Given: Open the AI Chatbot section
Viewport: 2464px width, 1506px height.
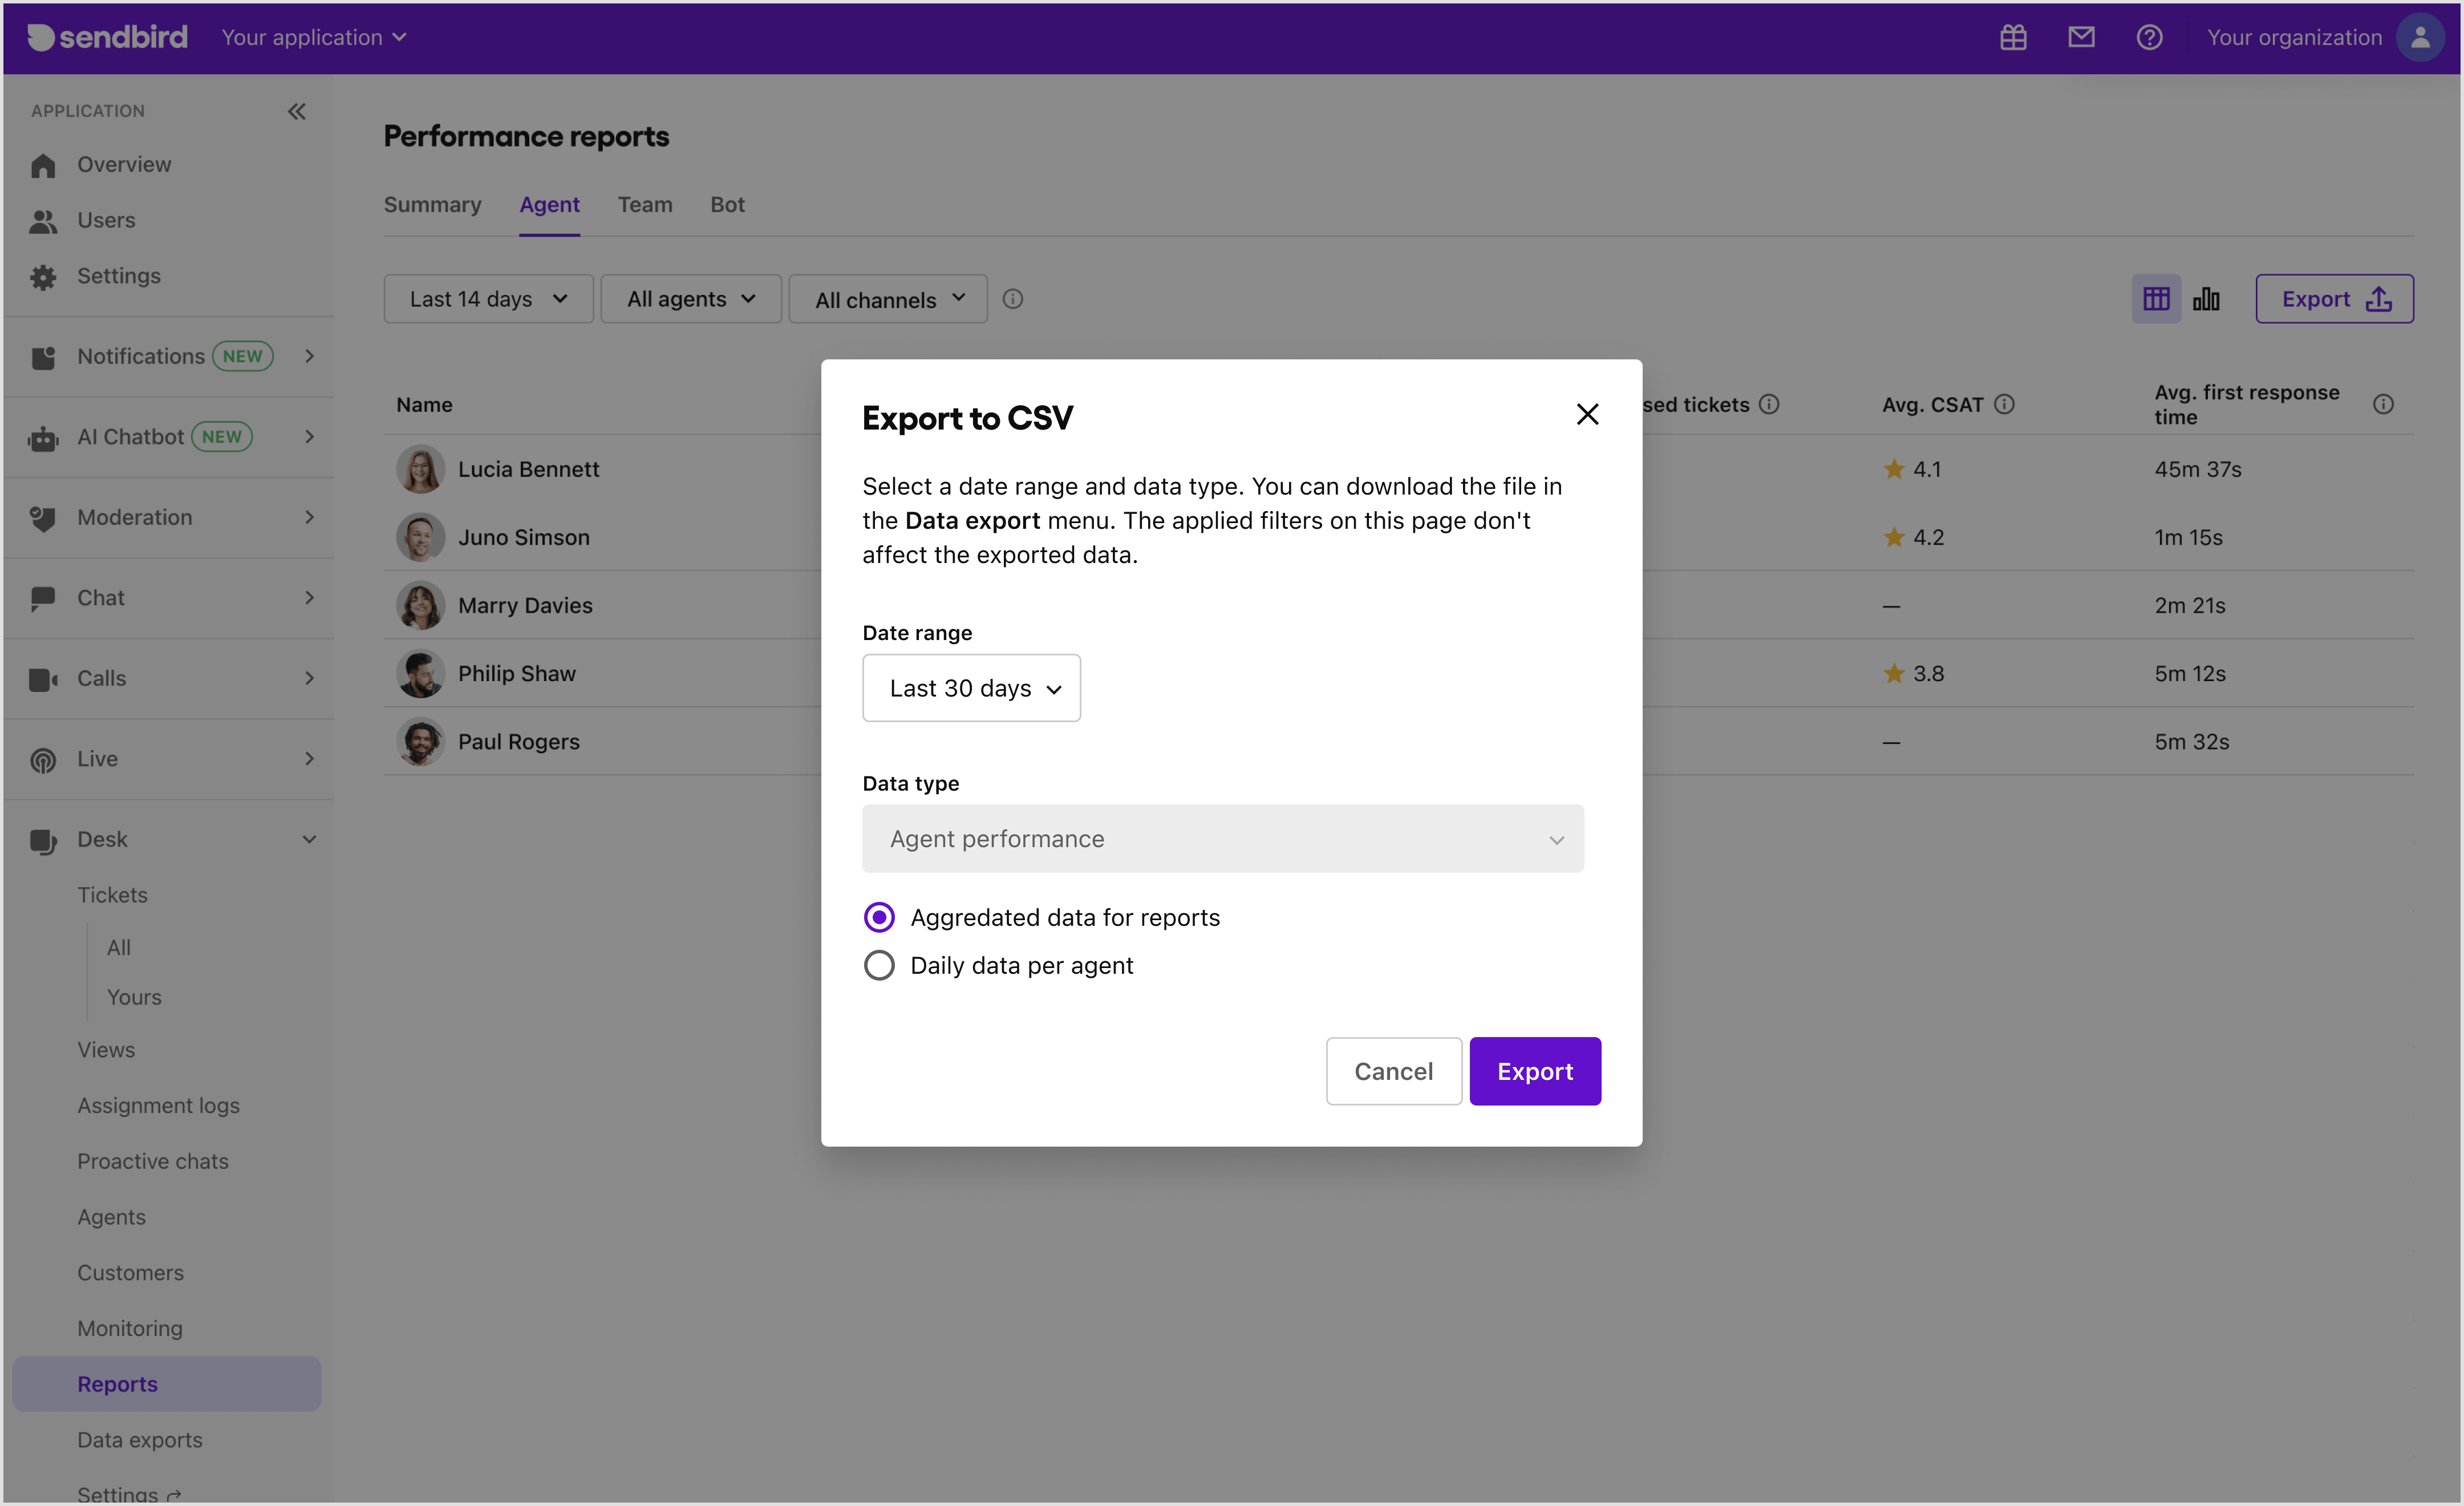Looking at the screenshot, I should pos(130,437).
